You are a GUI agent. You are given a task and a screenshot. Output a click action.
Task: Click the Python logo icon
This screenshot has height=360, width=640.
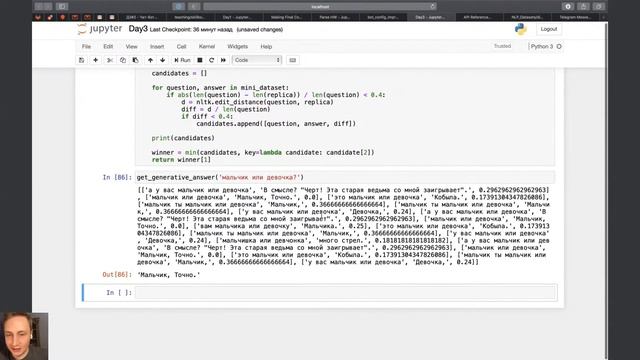point(520,29)
